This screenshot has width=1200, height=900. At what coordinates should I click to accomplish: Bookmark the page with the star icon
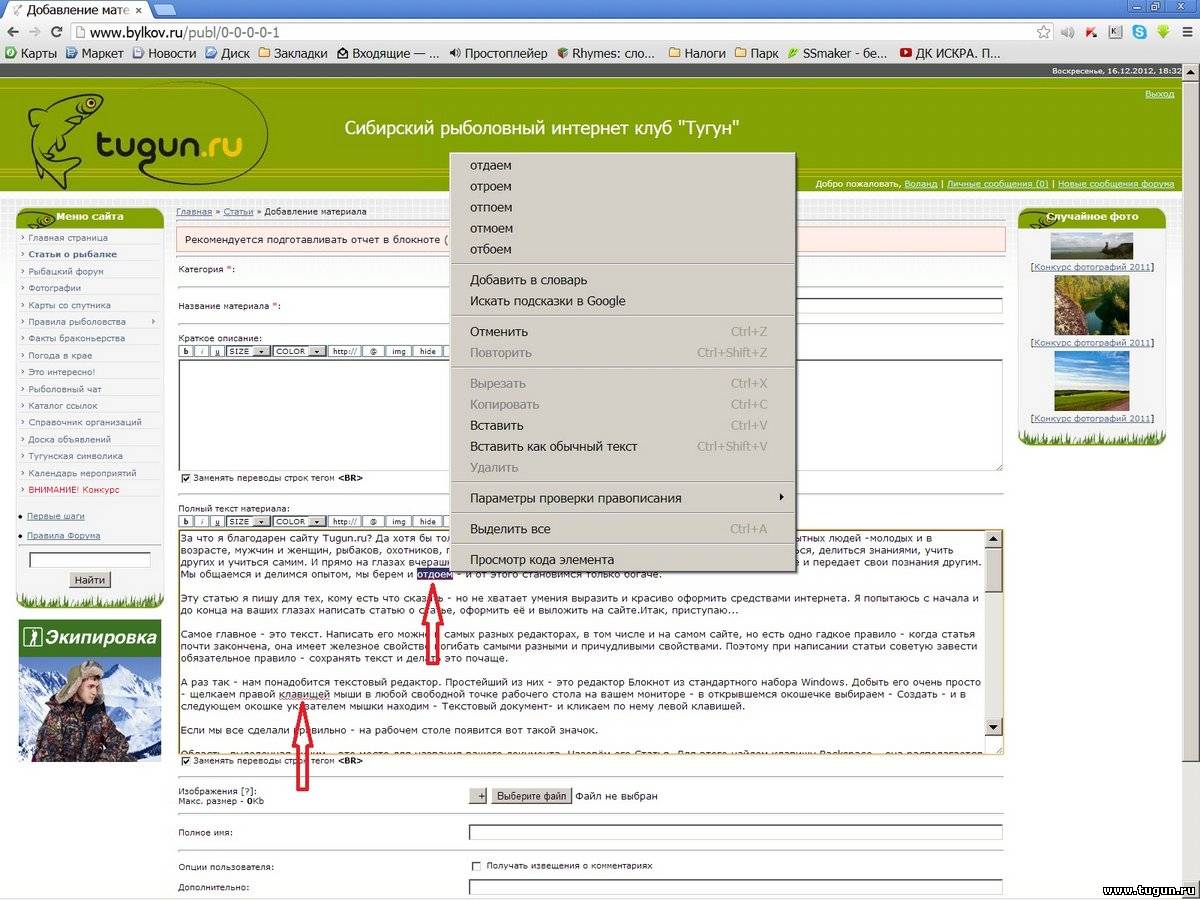(x=1044, y=32)
